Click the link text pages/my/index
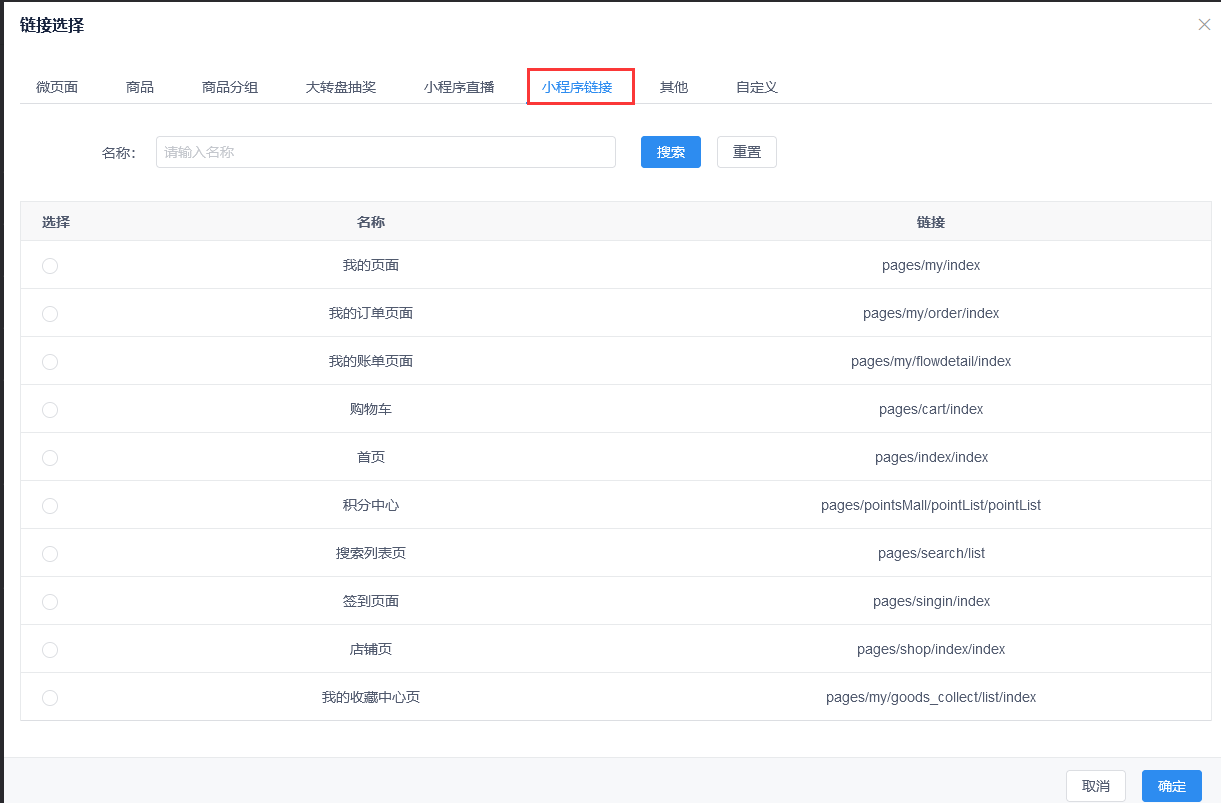The height and width of the screenshot is (803, 1221). click(x=931, y=265)
